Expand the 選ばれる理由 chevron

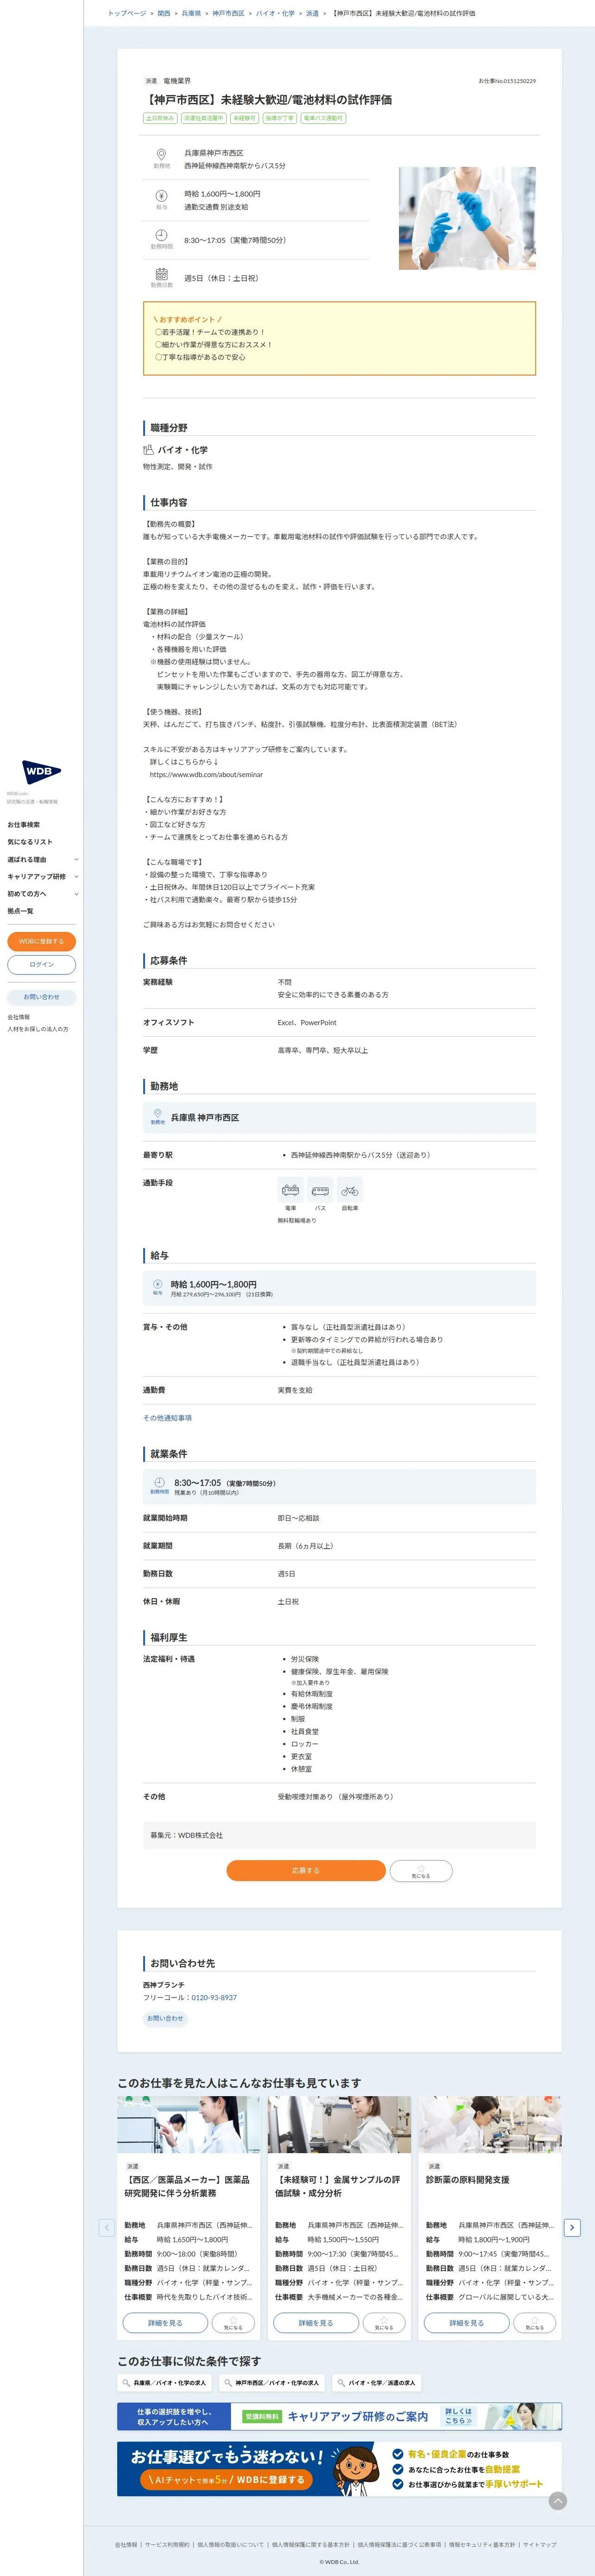76,859
